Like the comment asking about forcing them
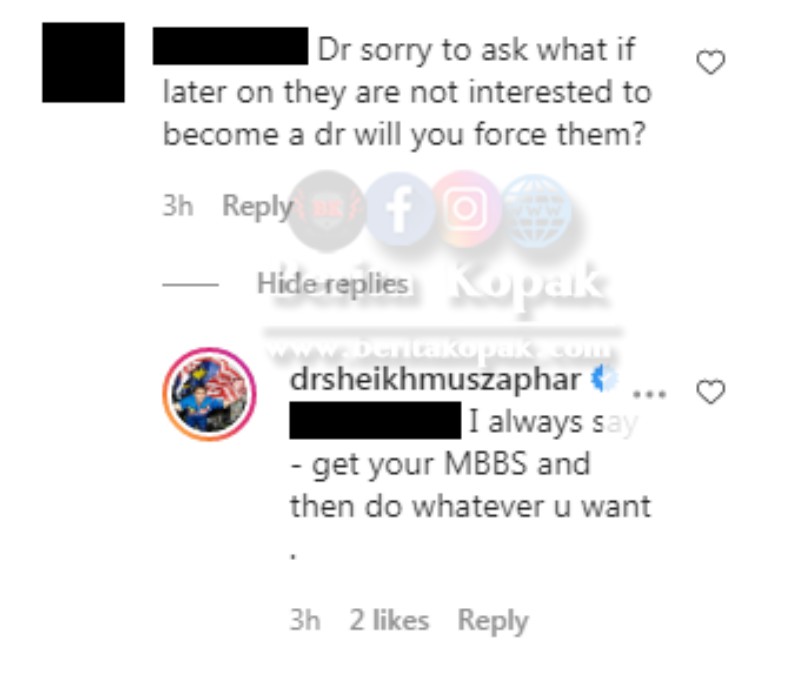This screenshot has height=690, width=800. [711, 62]
